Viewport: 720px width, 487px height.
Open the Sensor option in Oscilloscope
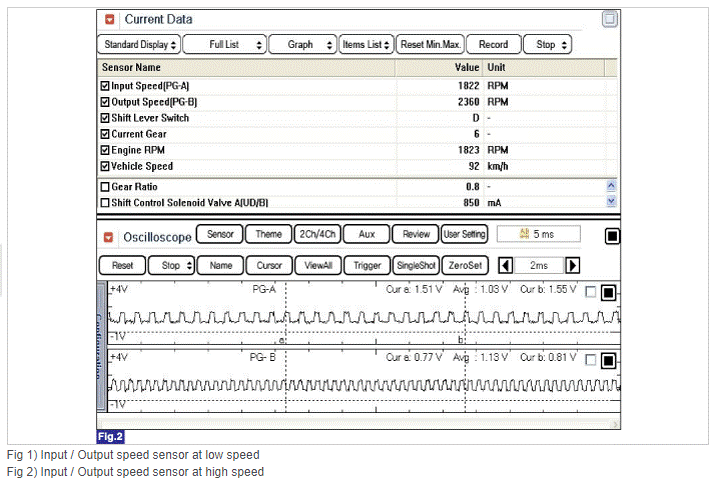(x=219, y=234)
